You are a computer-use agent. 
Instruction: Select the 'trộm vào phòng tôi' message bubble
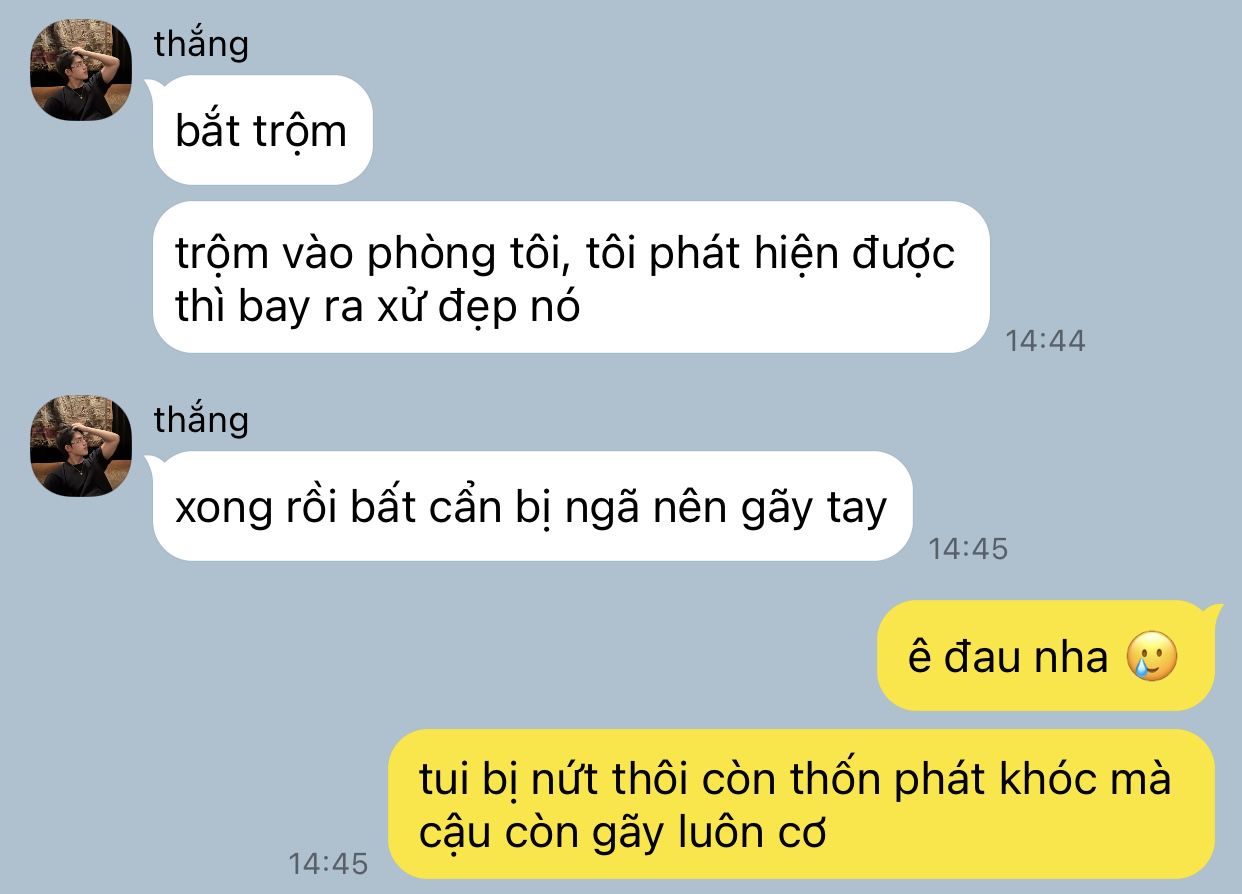pos(569,277)
